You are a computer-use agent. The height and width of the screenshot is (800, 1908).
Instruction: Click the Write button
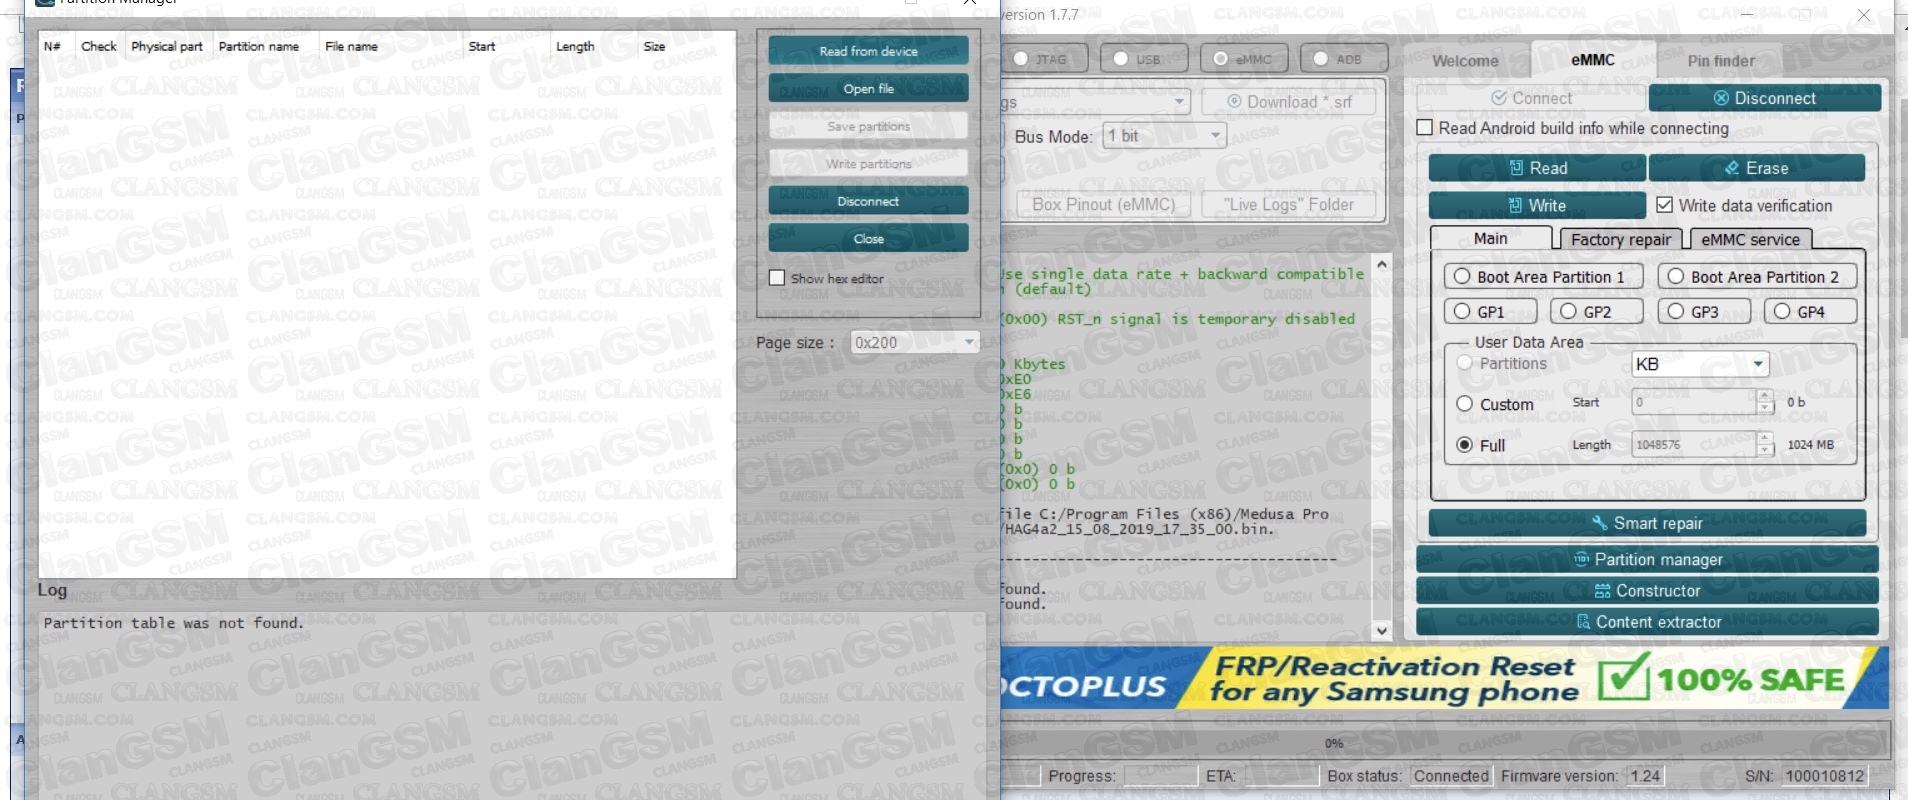click(x=1537, y=205)
